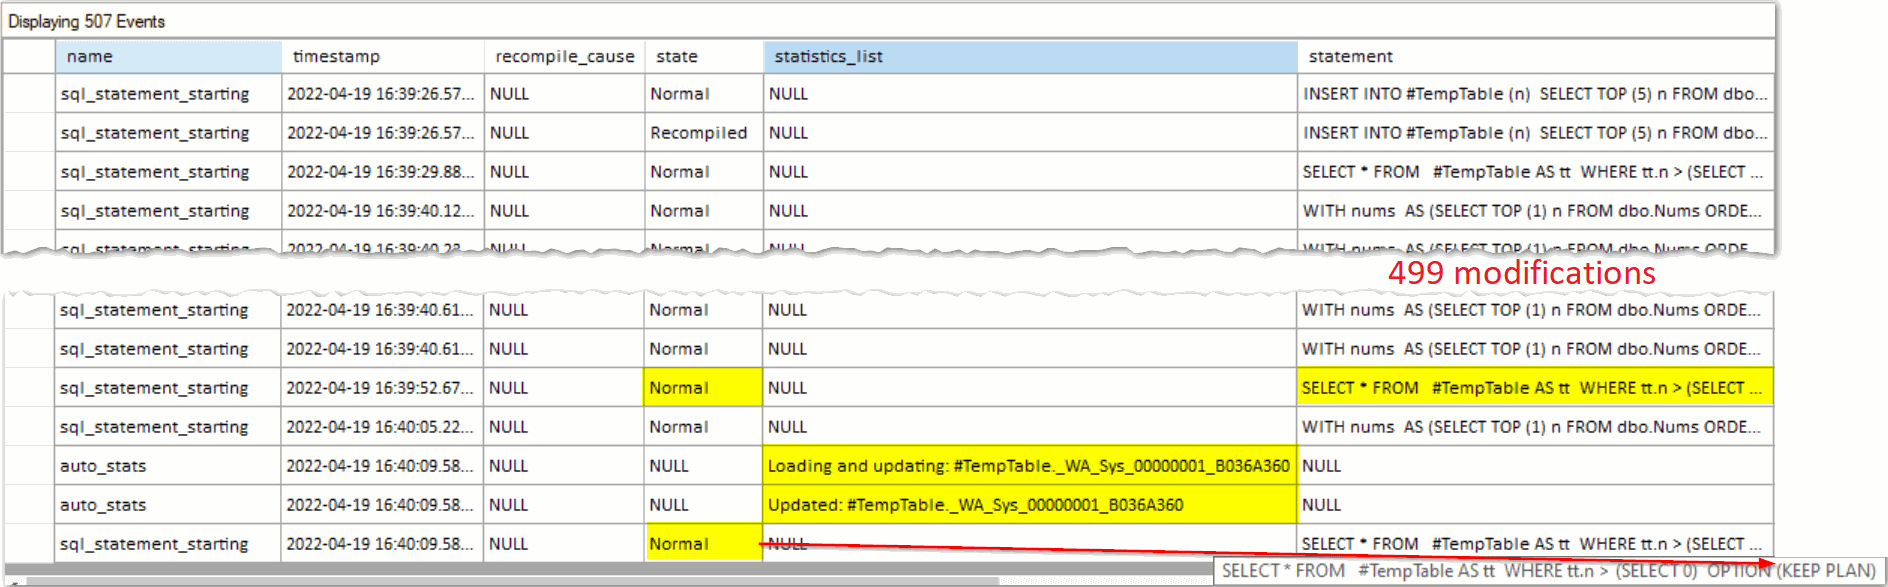Select 'Loading and updating: #TempTable' statistics cell

[x=1029, y=466]
